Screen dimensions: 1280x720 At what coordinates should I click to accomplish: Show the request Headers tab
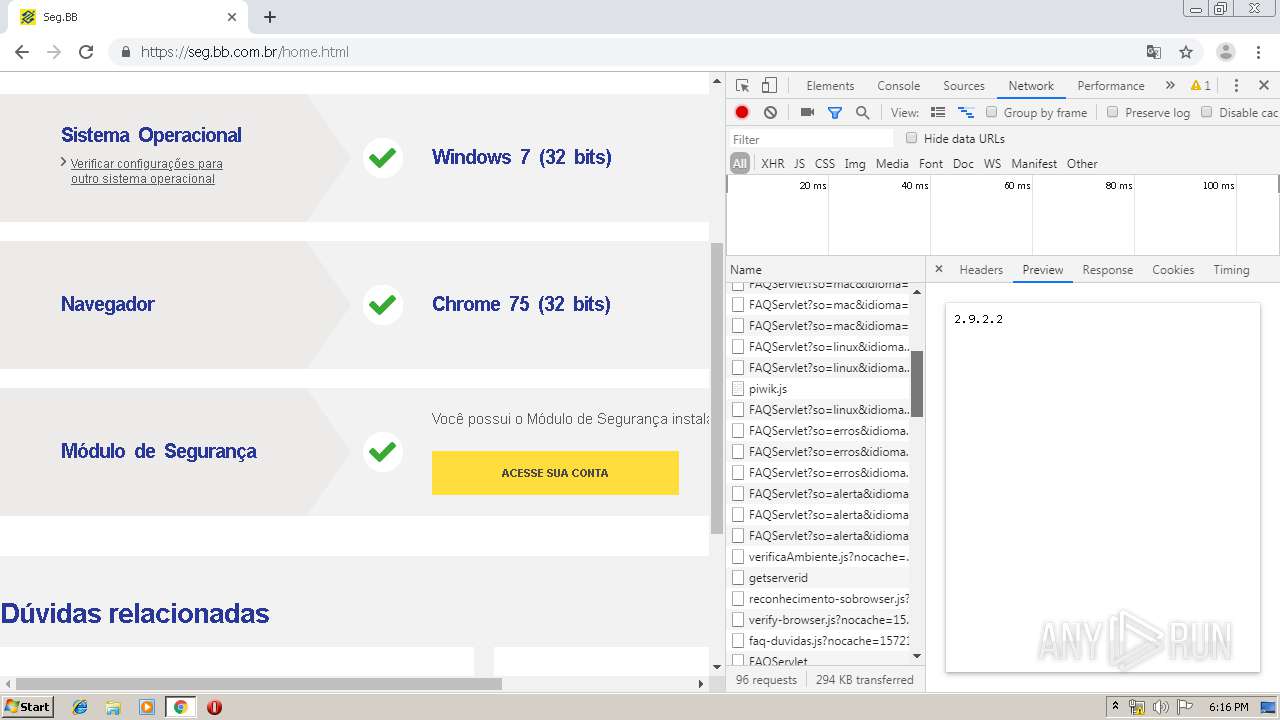(981, 270)
